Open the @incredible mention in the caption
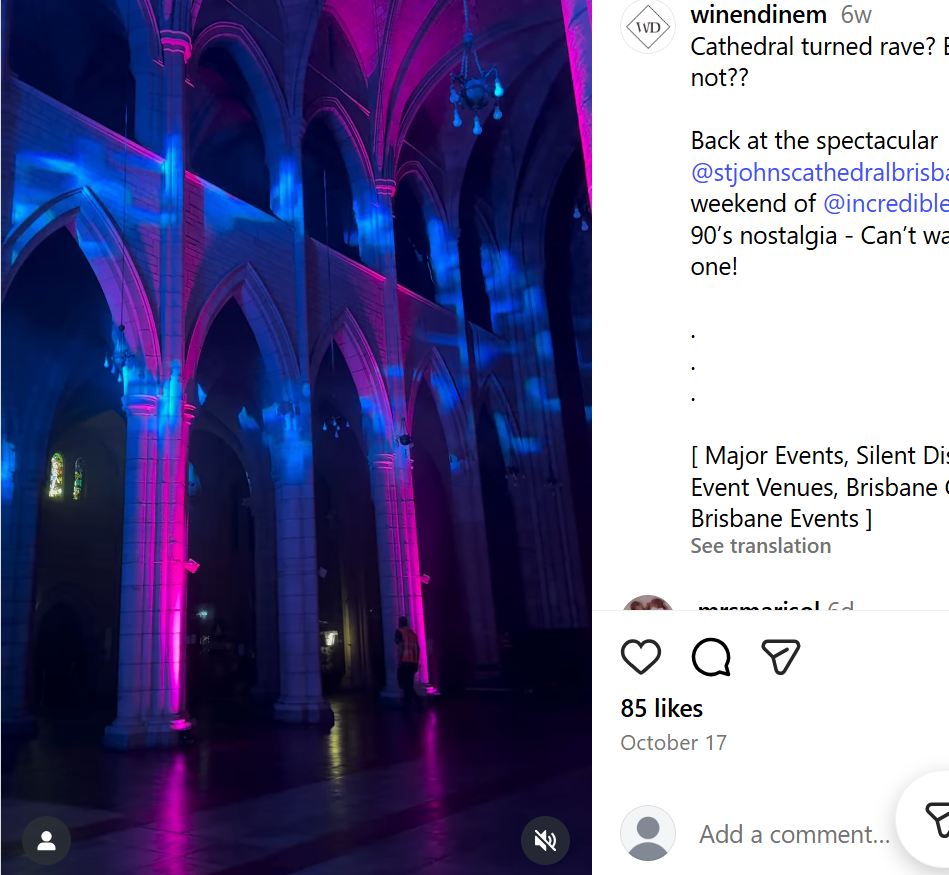The height and width of the screenshot is (875, 949). tap(885, 203)
